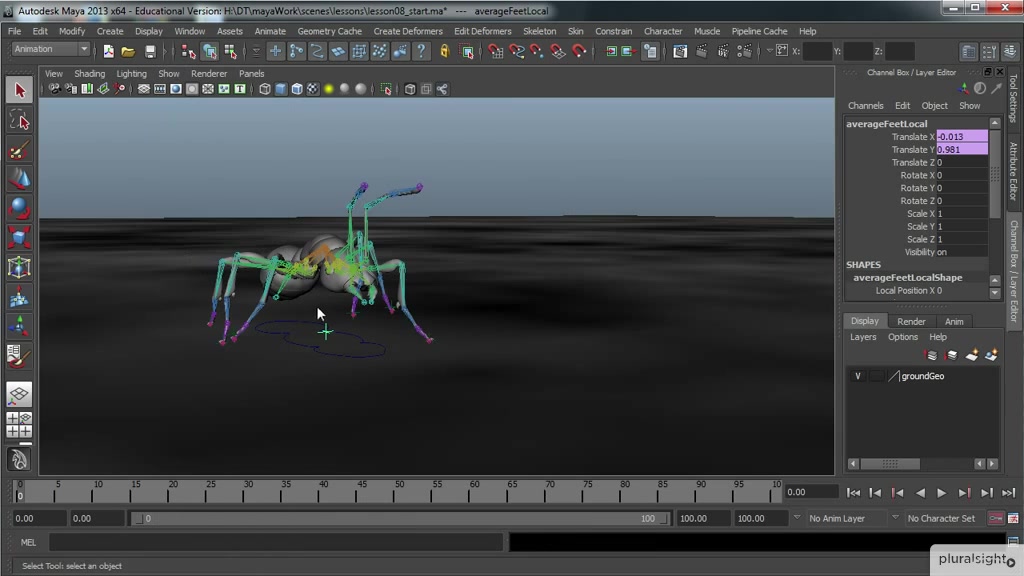Click the Save scene icon
Viewport: 1024px width, 576px height.
point(150,51)
